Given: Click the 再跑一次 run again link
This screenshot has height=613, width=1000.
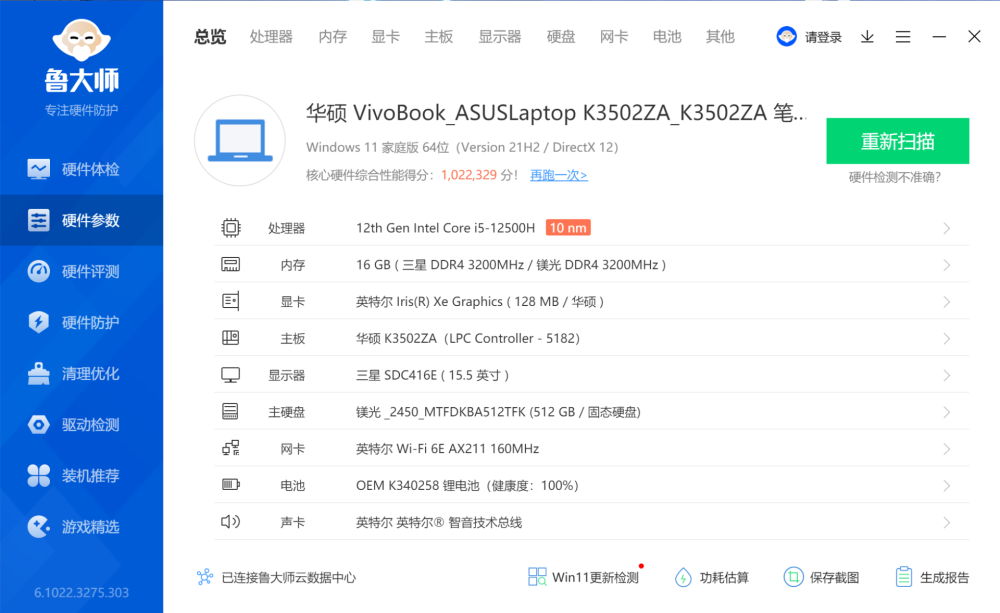Looking at the screenshot, I should point(559,175).
